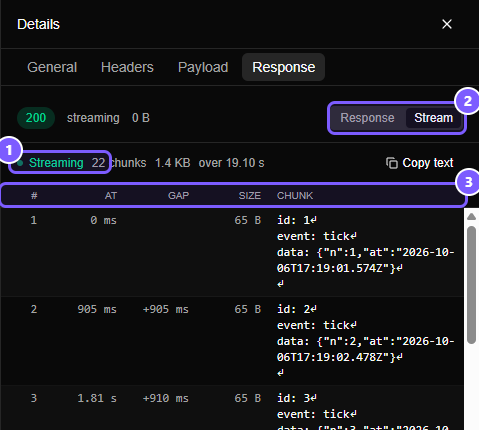The image size is (479, 430).
Task: Click the 'id: 1' chunk text
Action: click(296, 220)
